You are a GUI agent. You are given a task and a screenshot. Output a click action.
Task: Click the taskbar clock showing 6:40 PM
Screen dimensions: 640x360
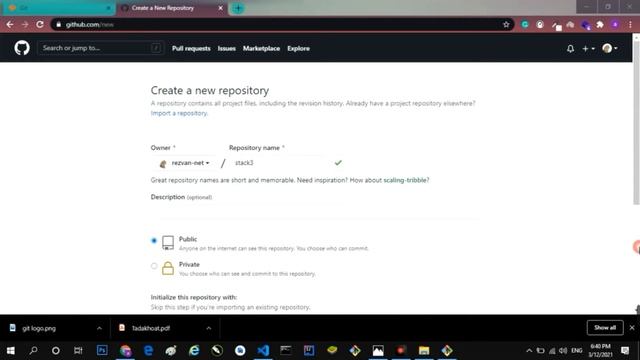point(600,351)
